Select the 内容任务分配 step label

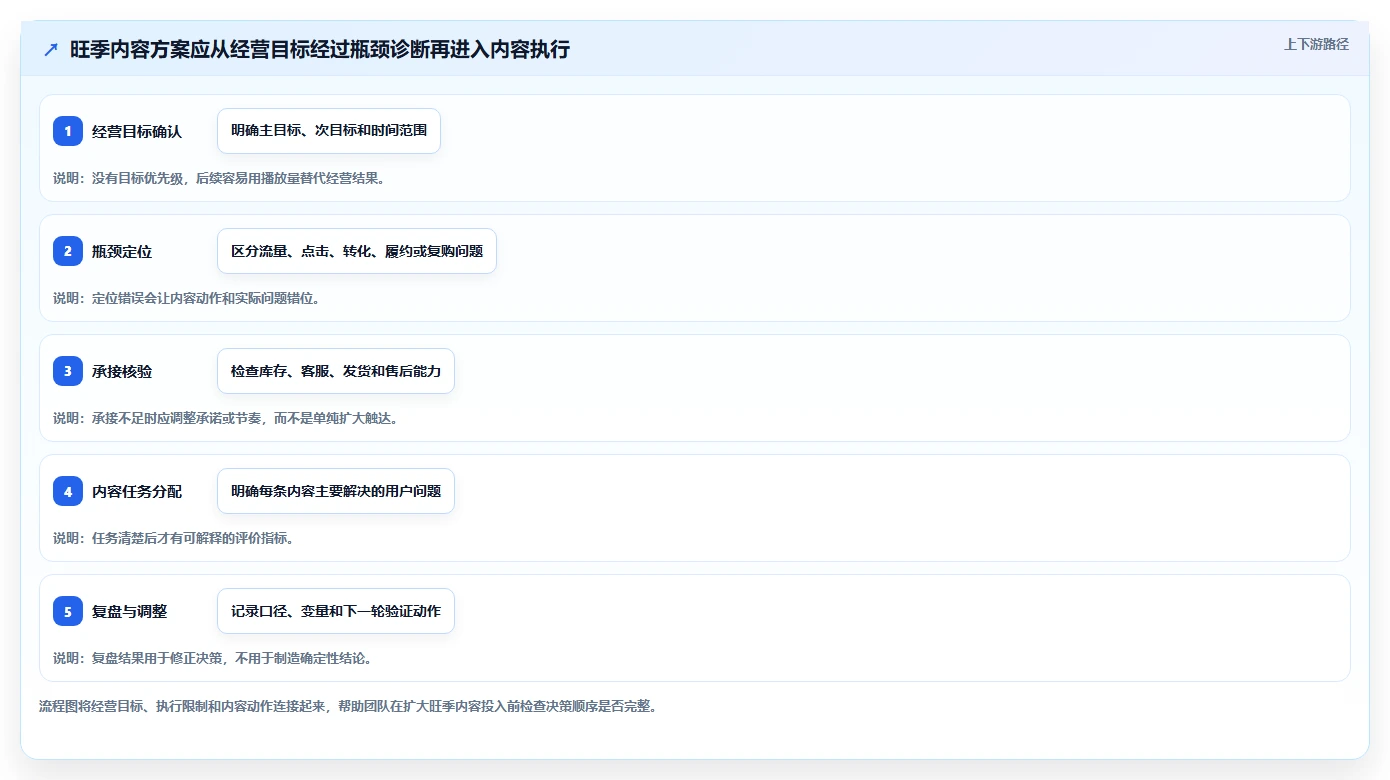[137, 491]
